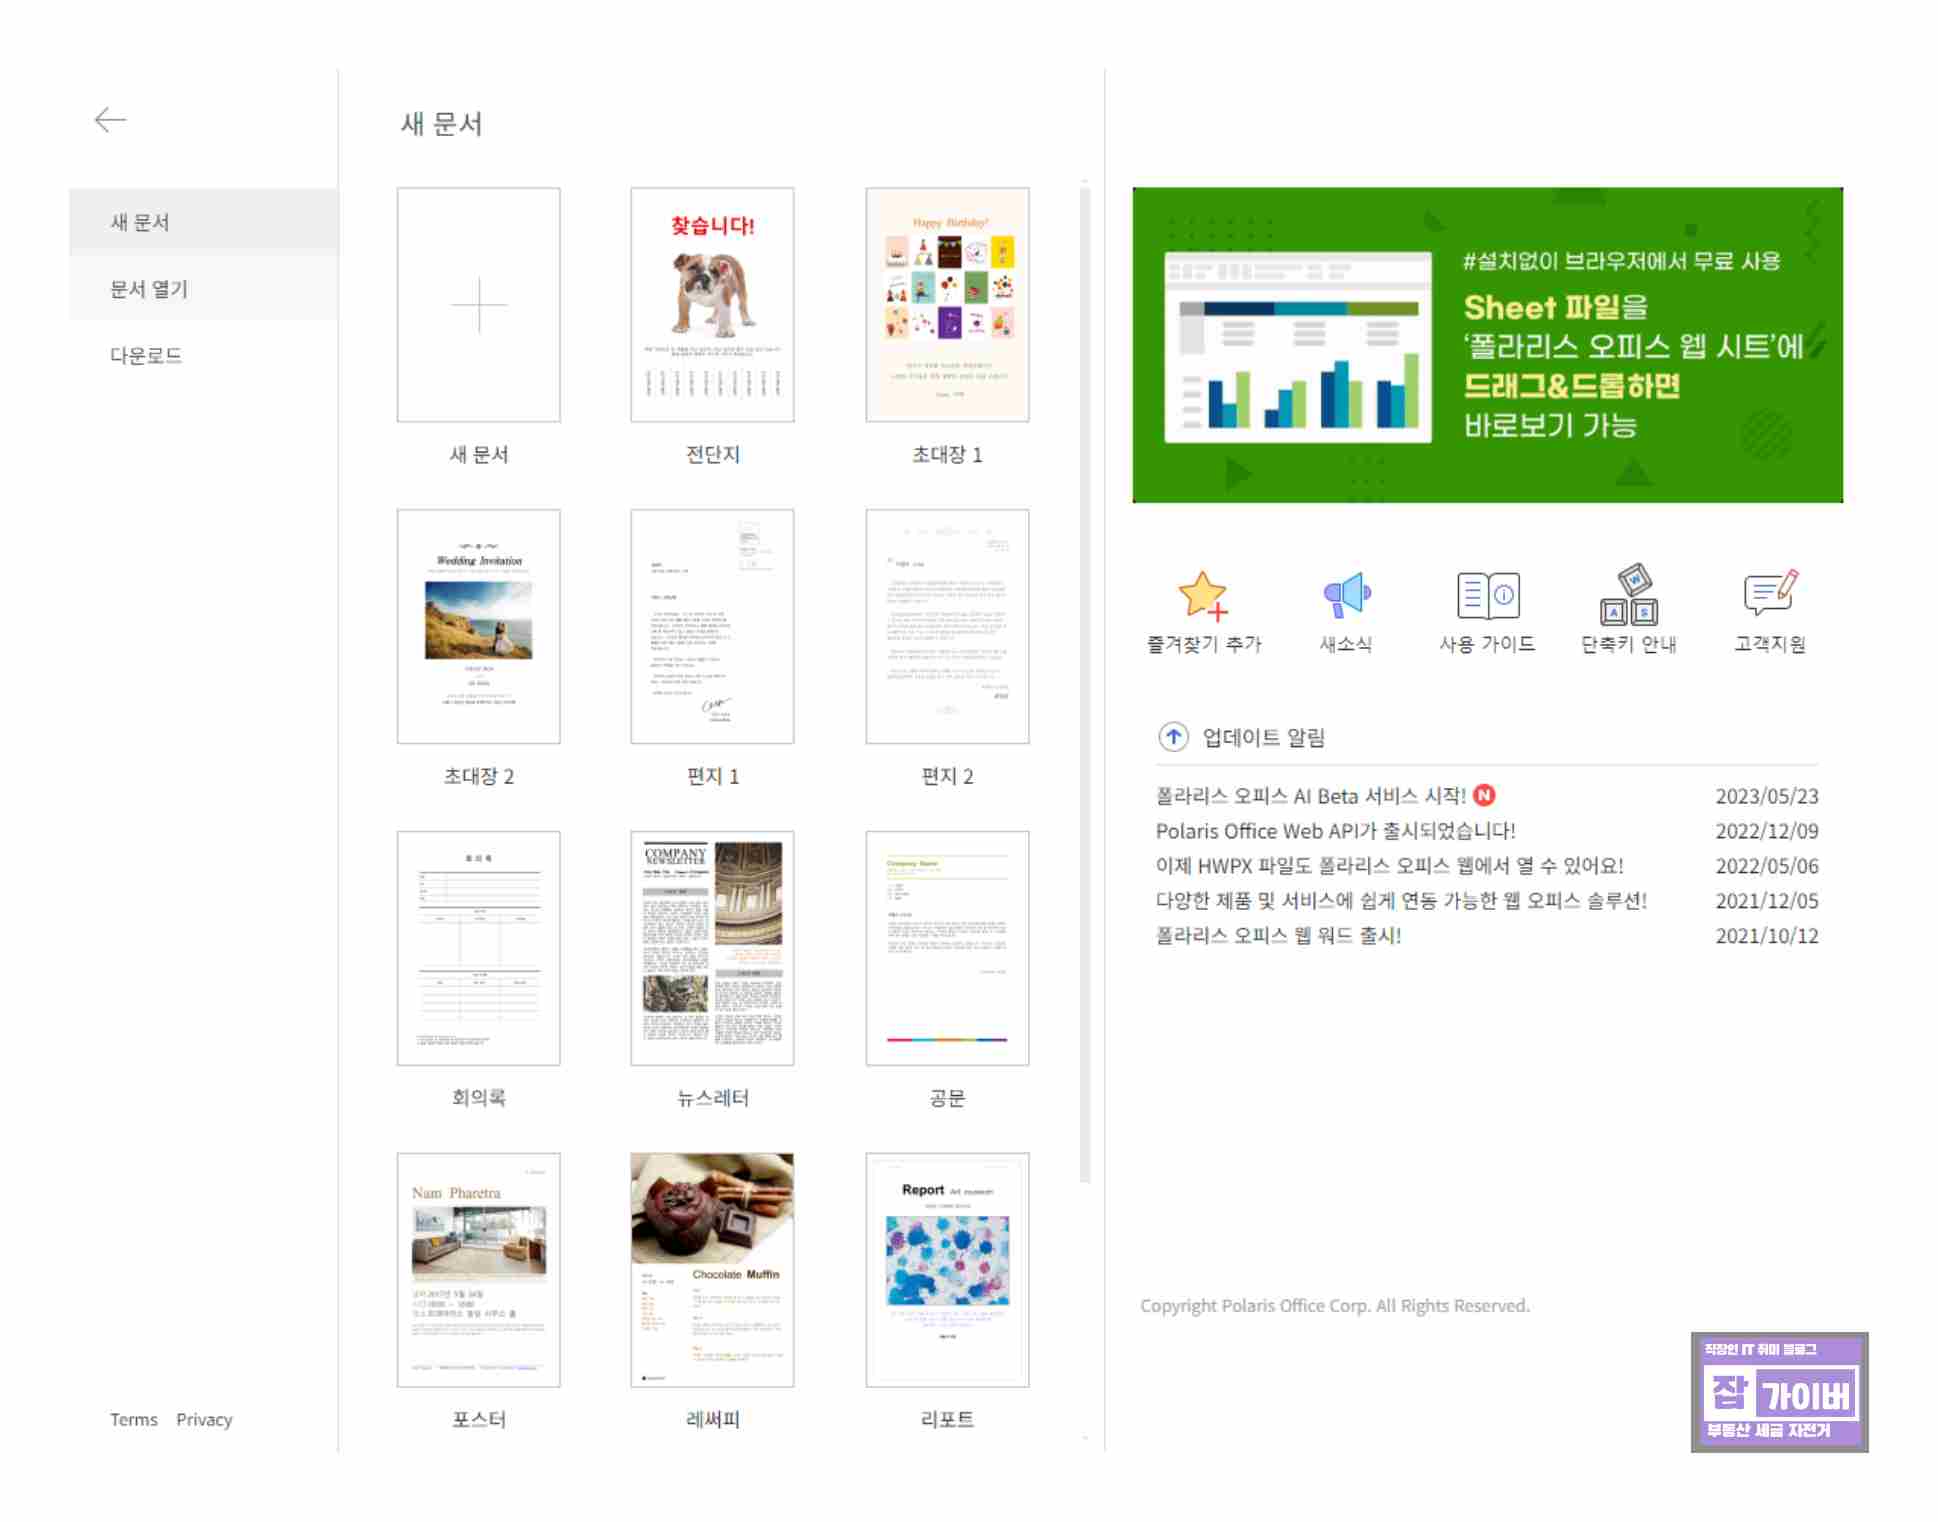Go to 다운로드 in the sidebar
The height and width of the screenshot is (1522, 1938).
click(146, 356)
